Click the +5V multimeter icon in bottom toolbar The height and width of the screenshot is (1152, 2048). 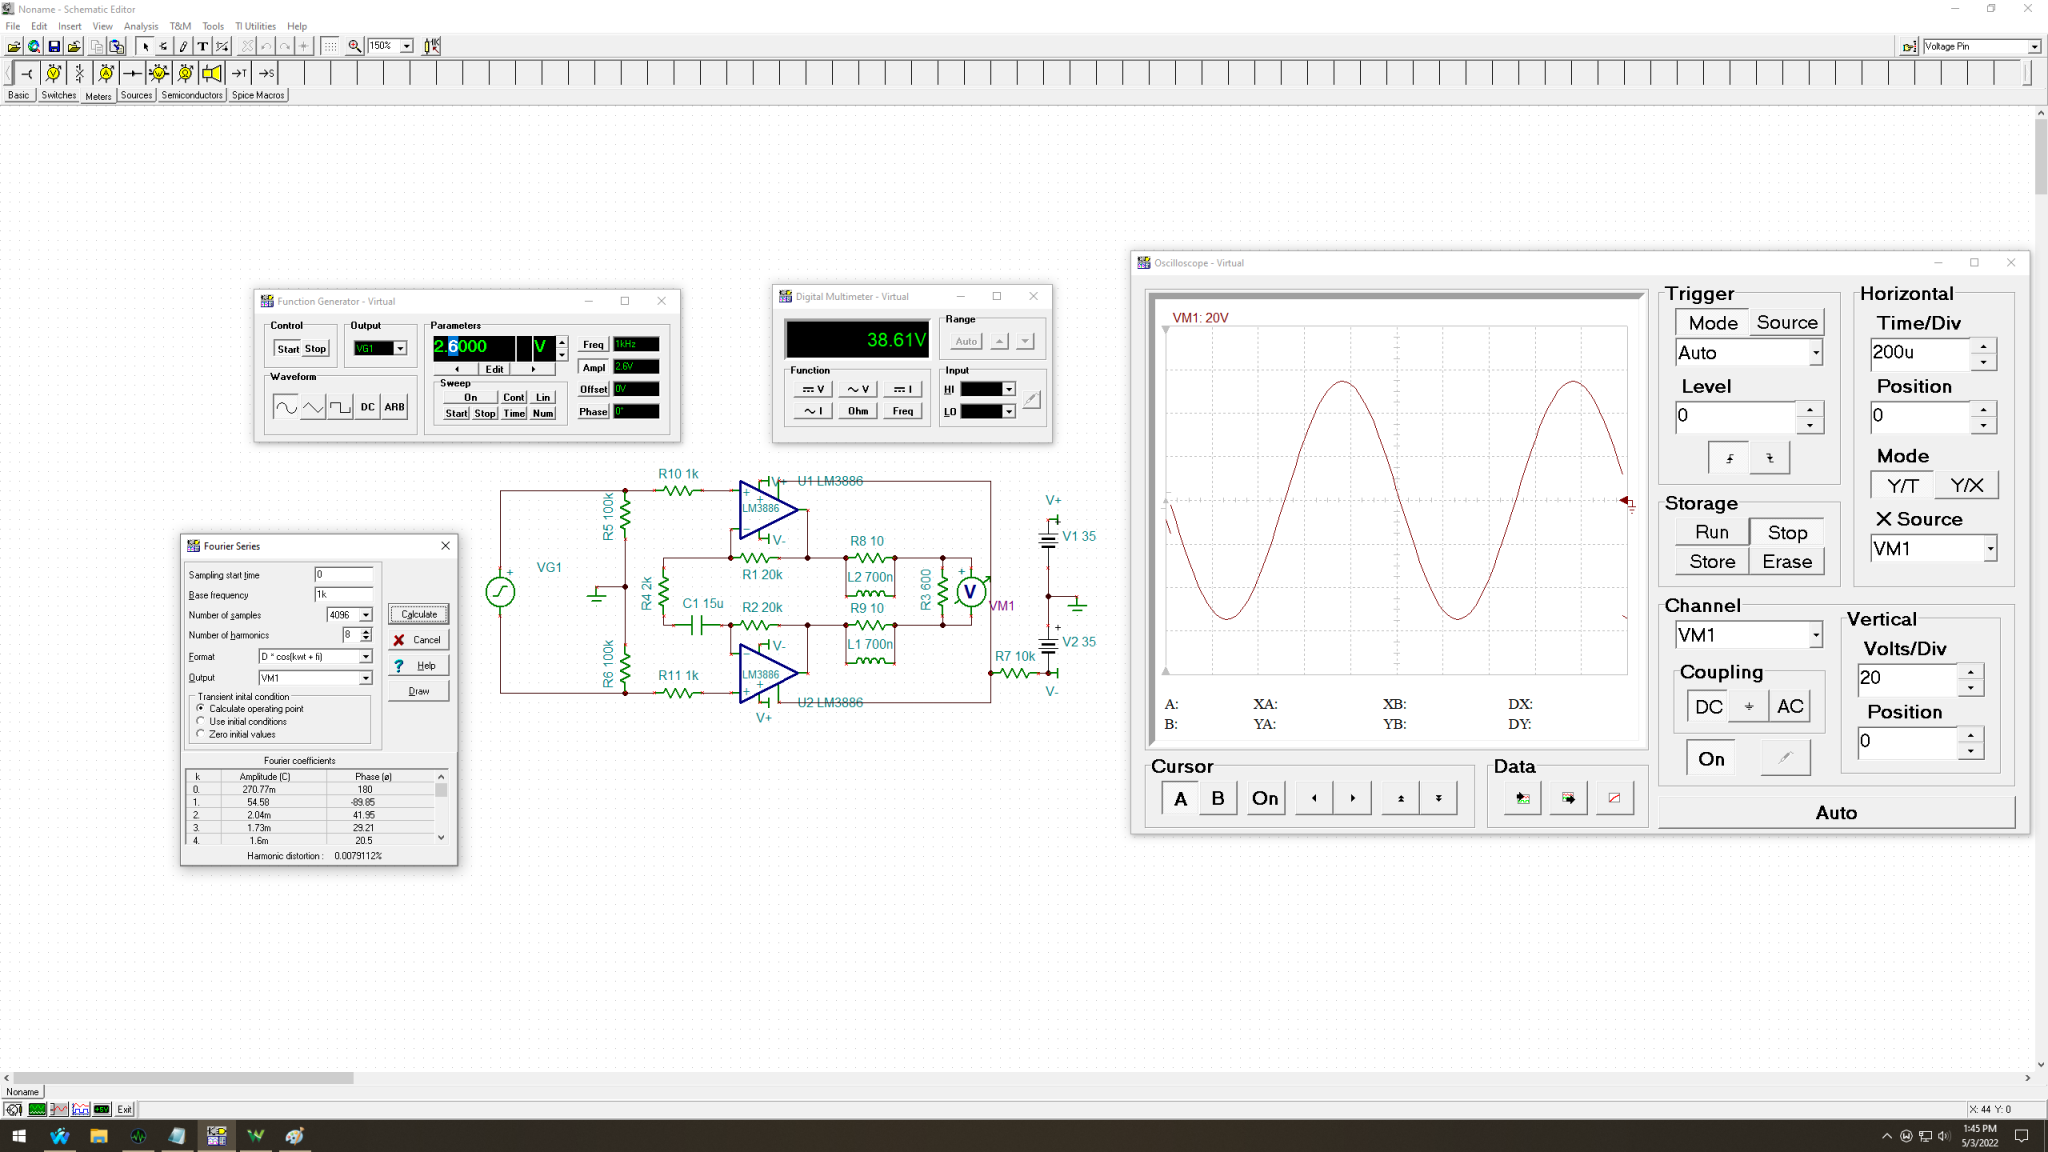pos(102,1109)
